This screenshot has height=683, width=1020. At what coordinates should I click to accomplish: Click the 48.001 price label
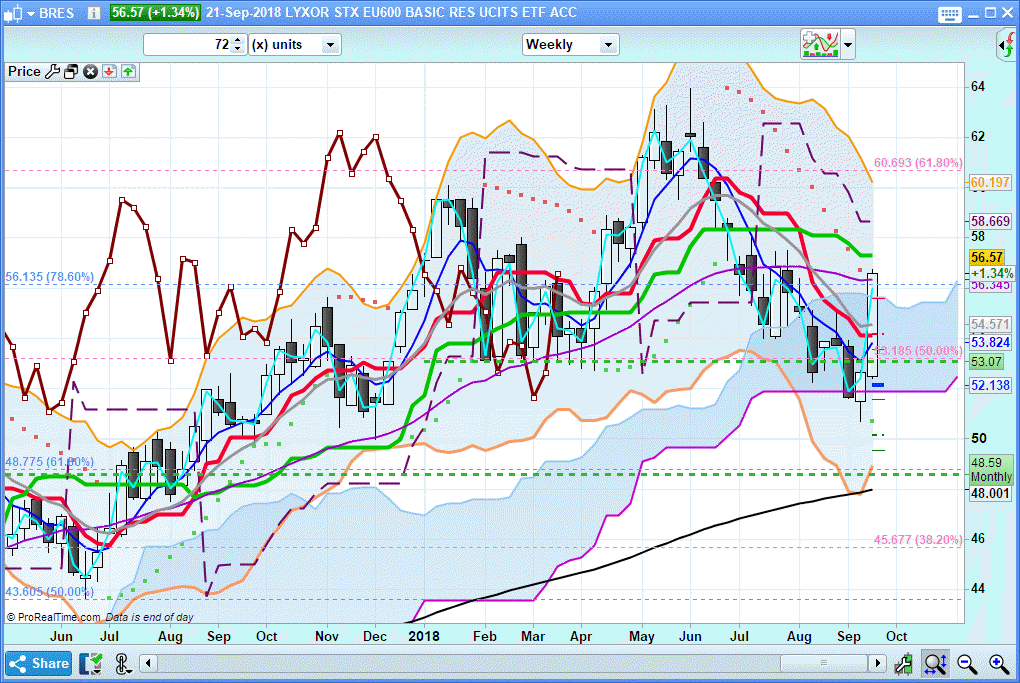(990, 494)
